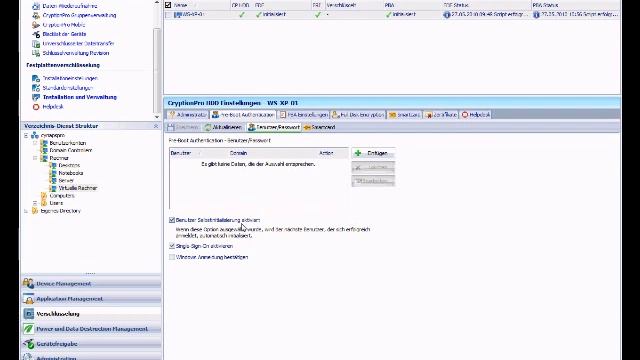Open Power und Data Destruction Management
The image size is (640, 360).
(x=91, y=329)
